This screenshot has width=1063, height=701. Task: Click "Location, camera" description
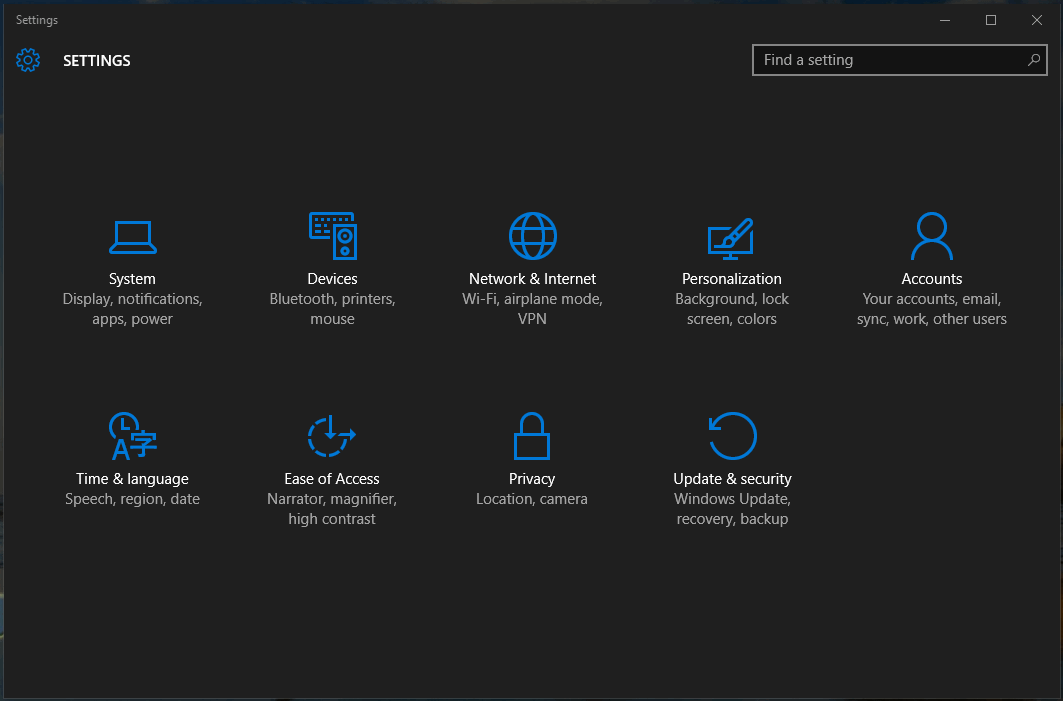(532, 499)
